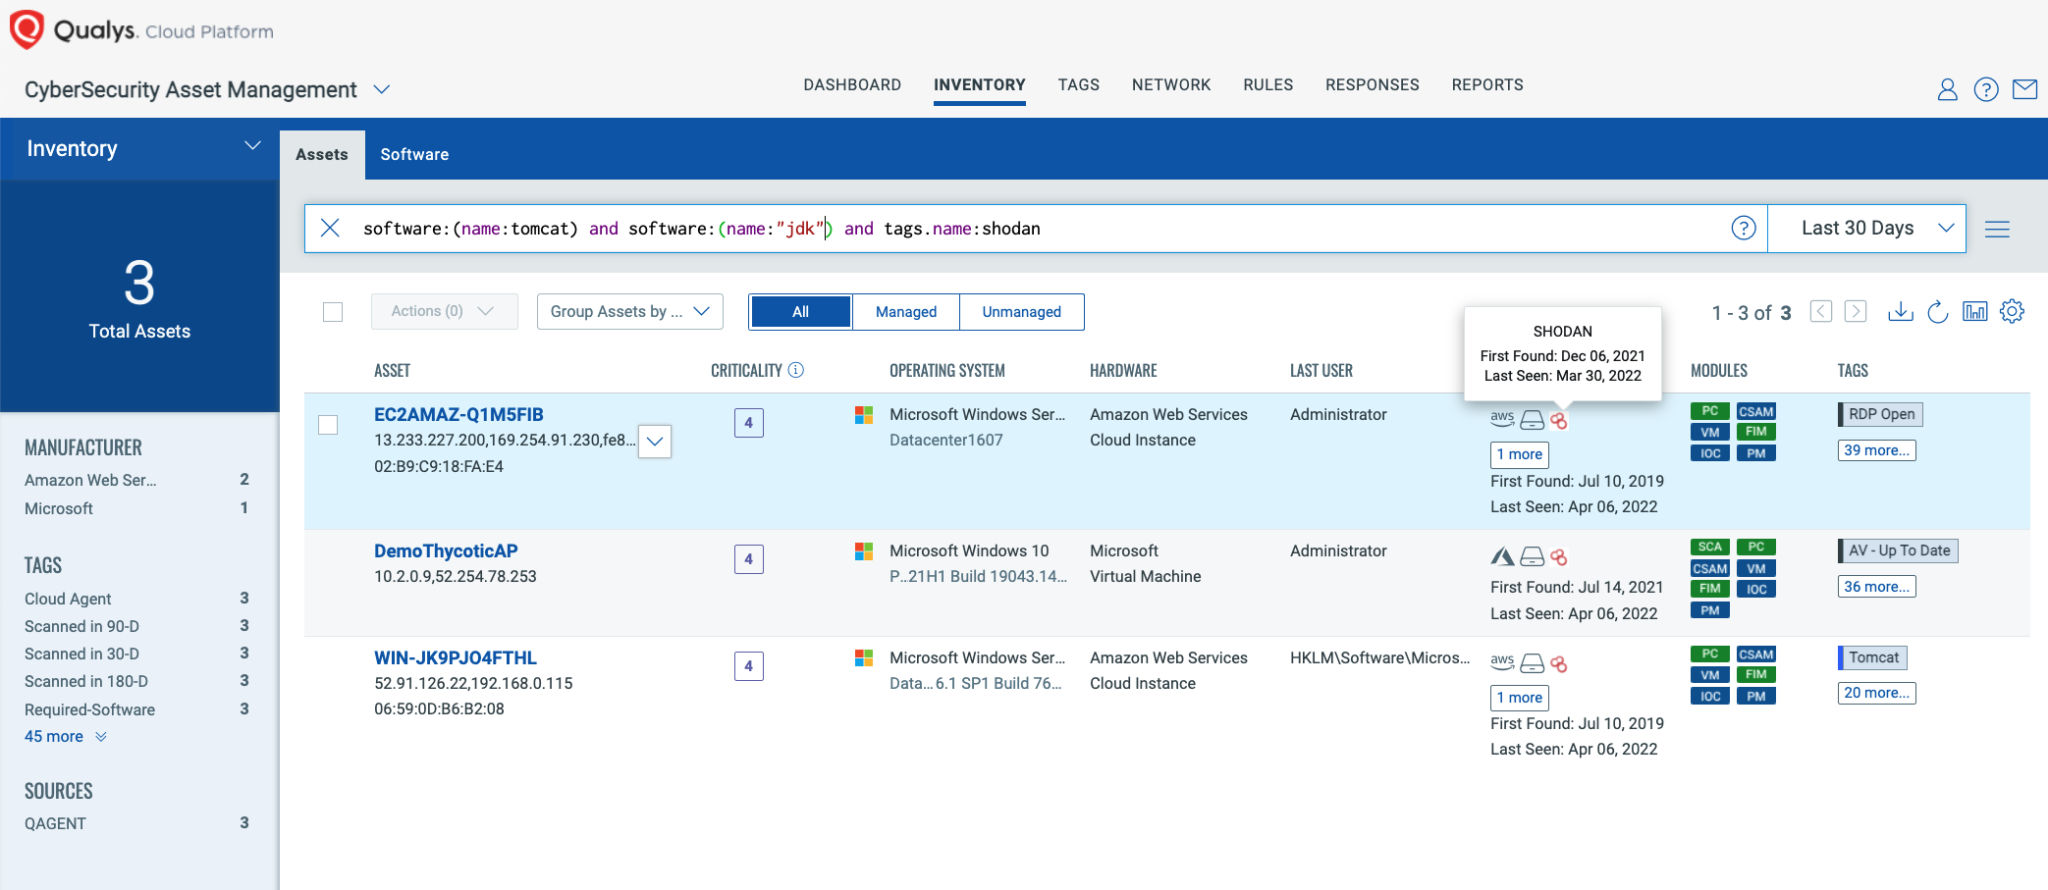
Task: Click the help question mark icon in header
Action: pos(1985,90)
